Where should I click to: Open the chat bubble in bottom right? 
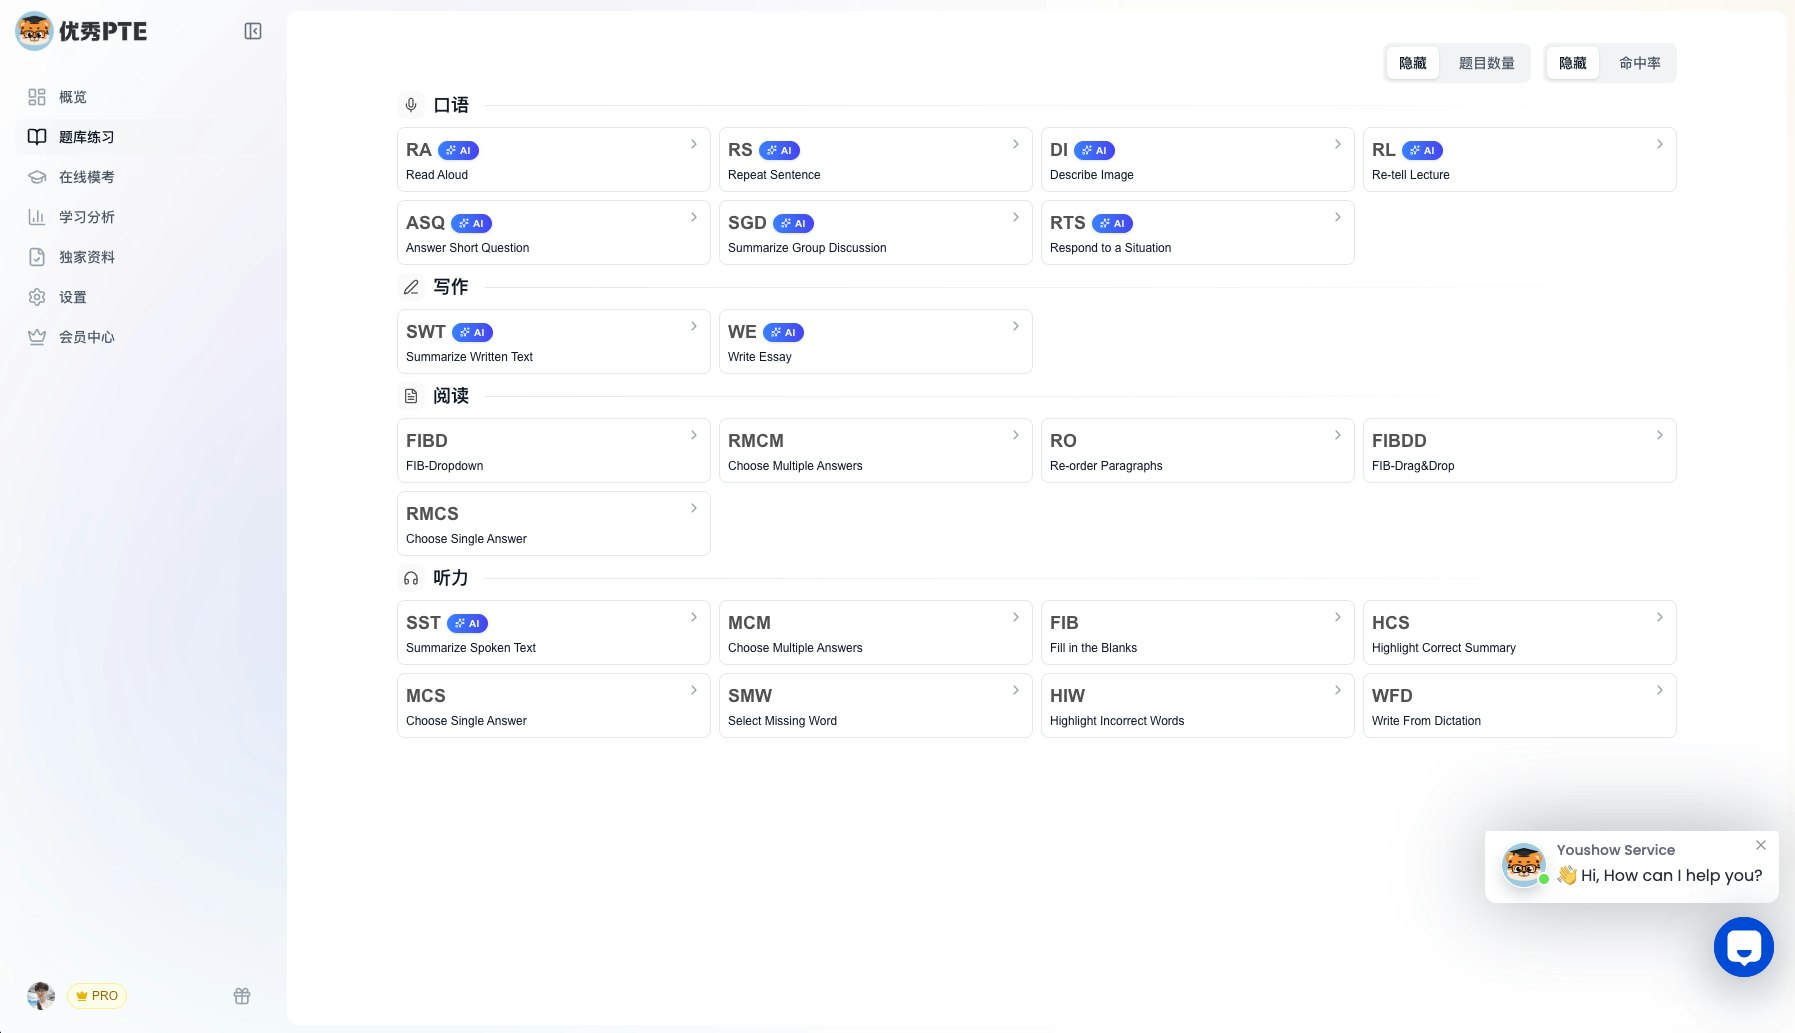(1743, 946)
